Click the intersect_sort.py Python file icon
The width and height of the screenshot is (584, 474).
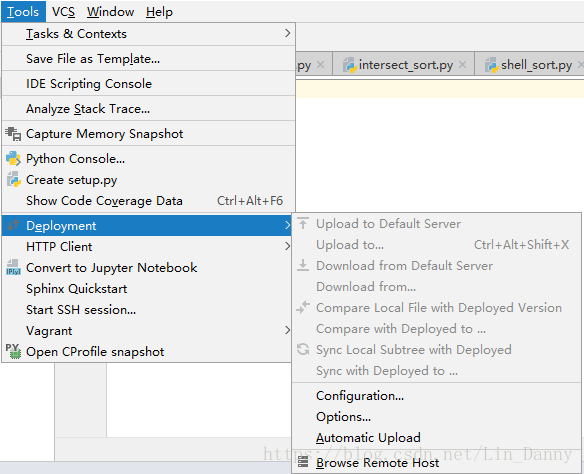(x=349, y=65)
